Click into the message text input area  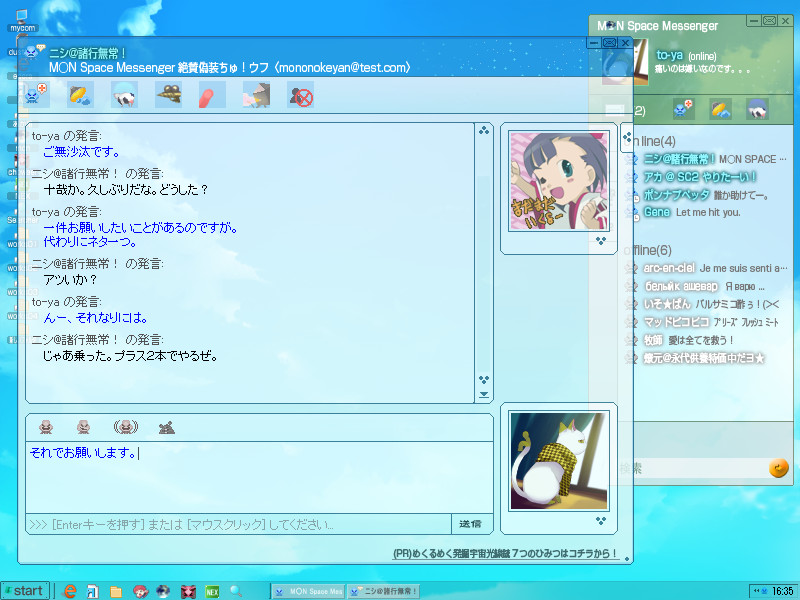pos(258,476)
